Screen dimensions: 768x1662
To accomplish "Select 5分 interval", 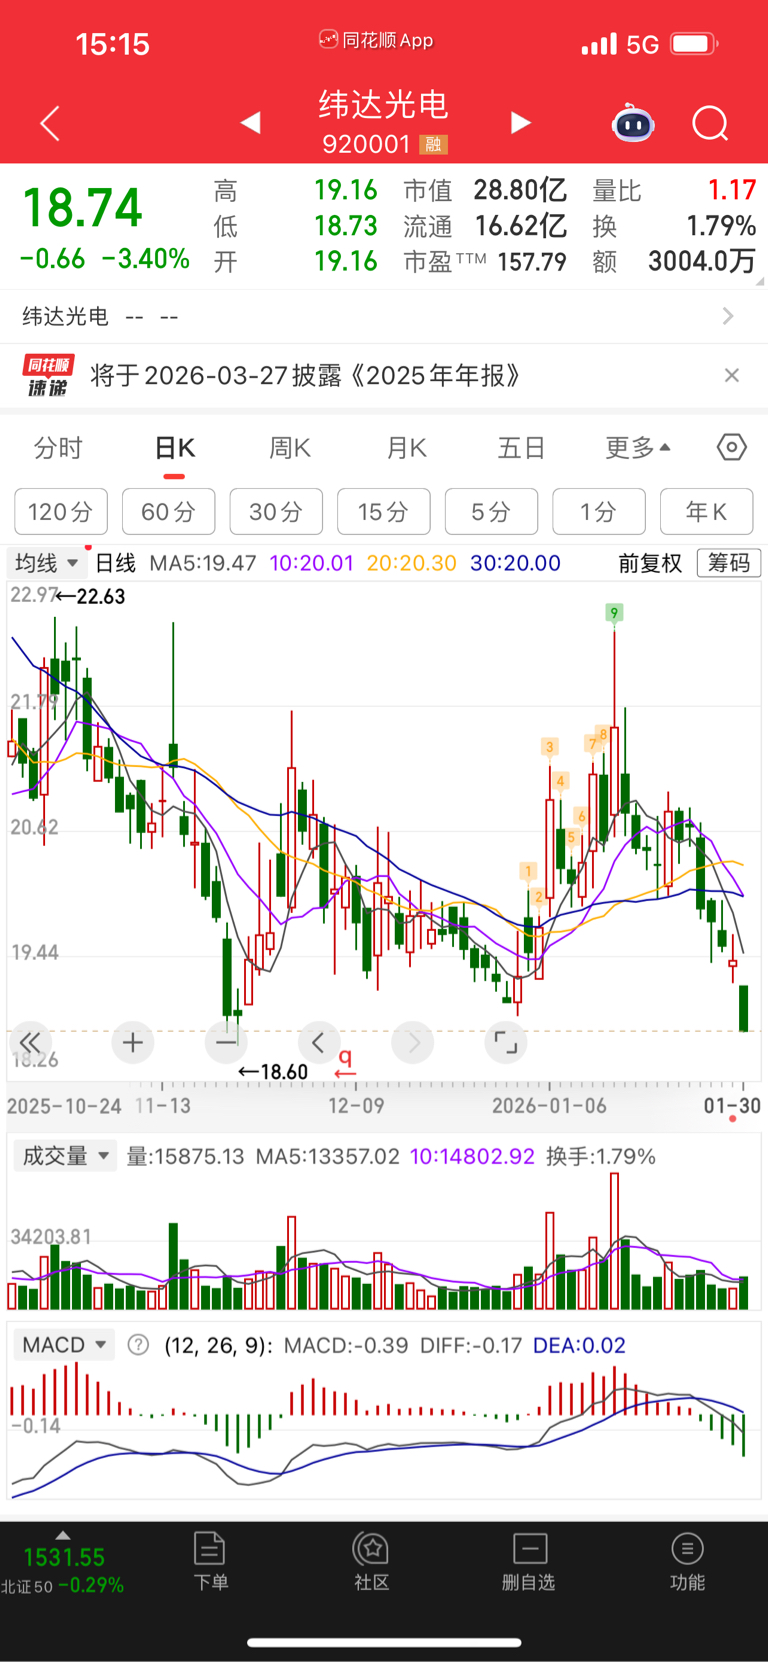I will 491,512.
